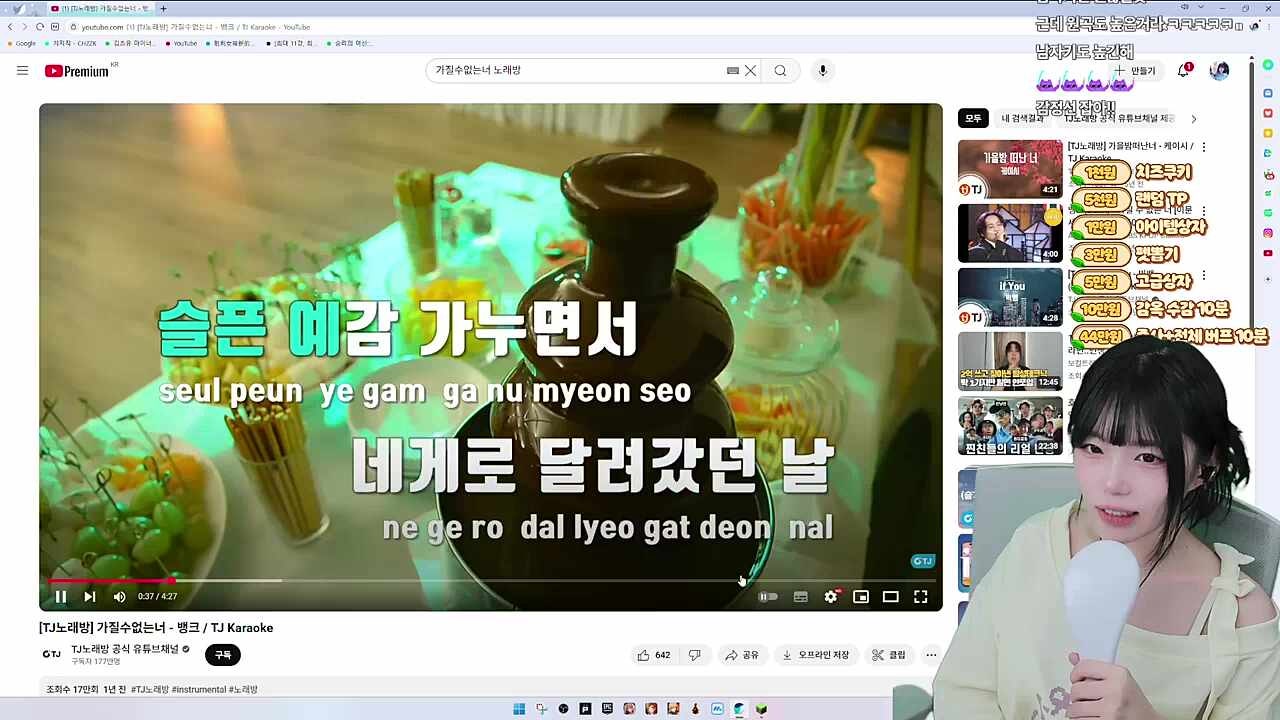
Task: Save offline with 오프라인 저장 button
Action: pyautogui.click(x=815, y=655)
